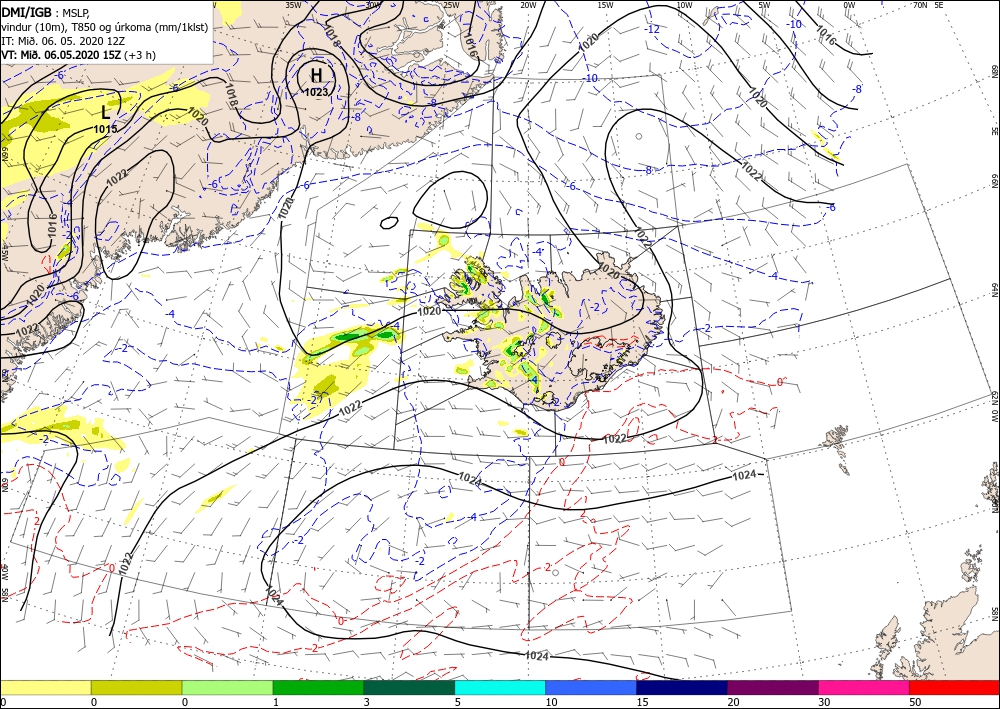1000x709 pixels.
Task: Click the -12 temperature contour label
Action: 652,29
